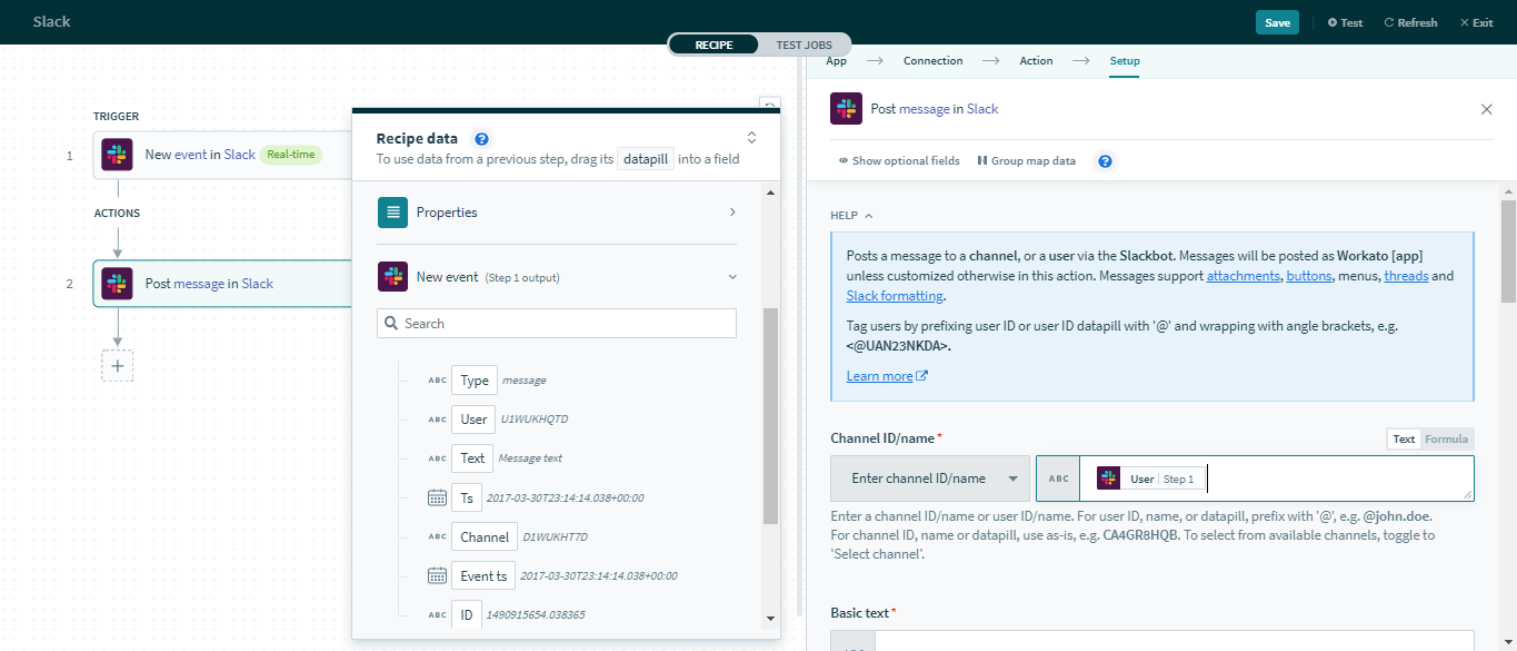
Task: Click the datapill Search field
Action: (x=556, y=323)
